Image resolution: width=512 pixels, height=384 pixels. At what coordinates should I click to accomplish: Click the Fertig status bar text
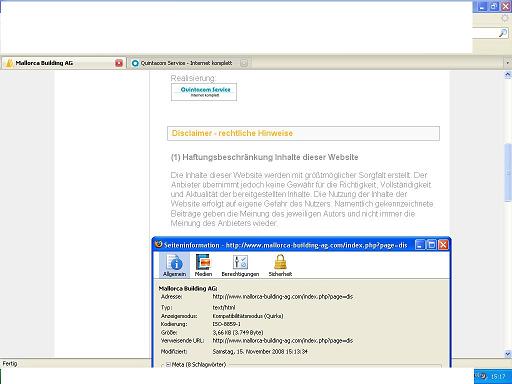pos(10,363)
